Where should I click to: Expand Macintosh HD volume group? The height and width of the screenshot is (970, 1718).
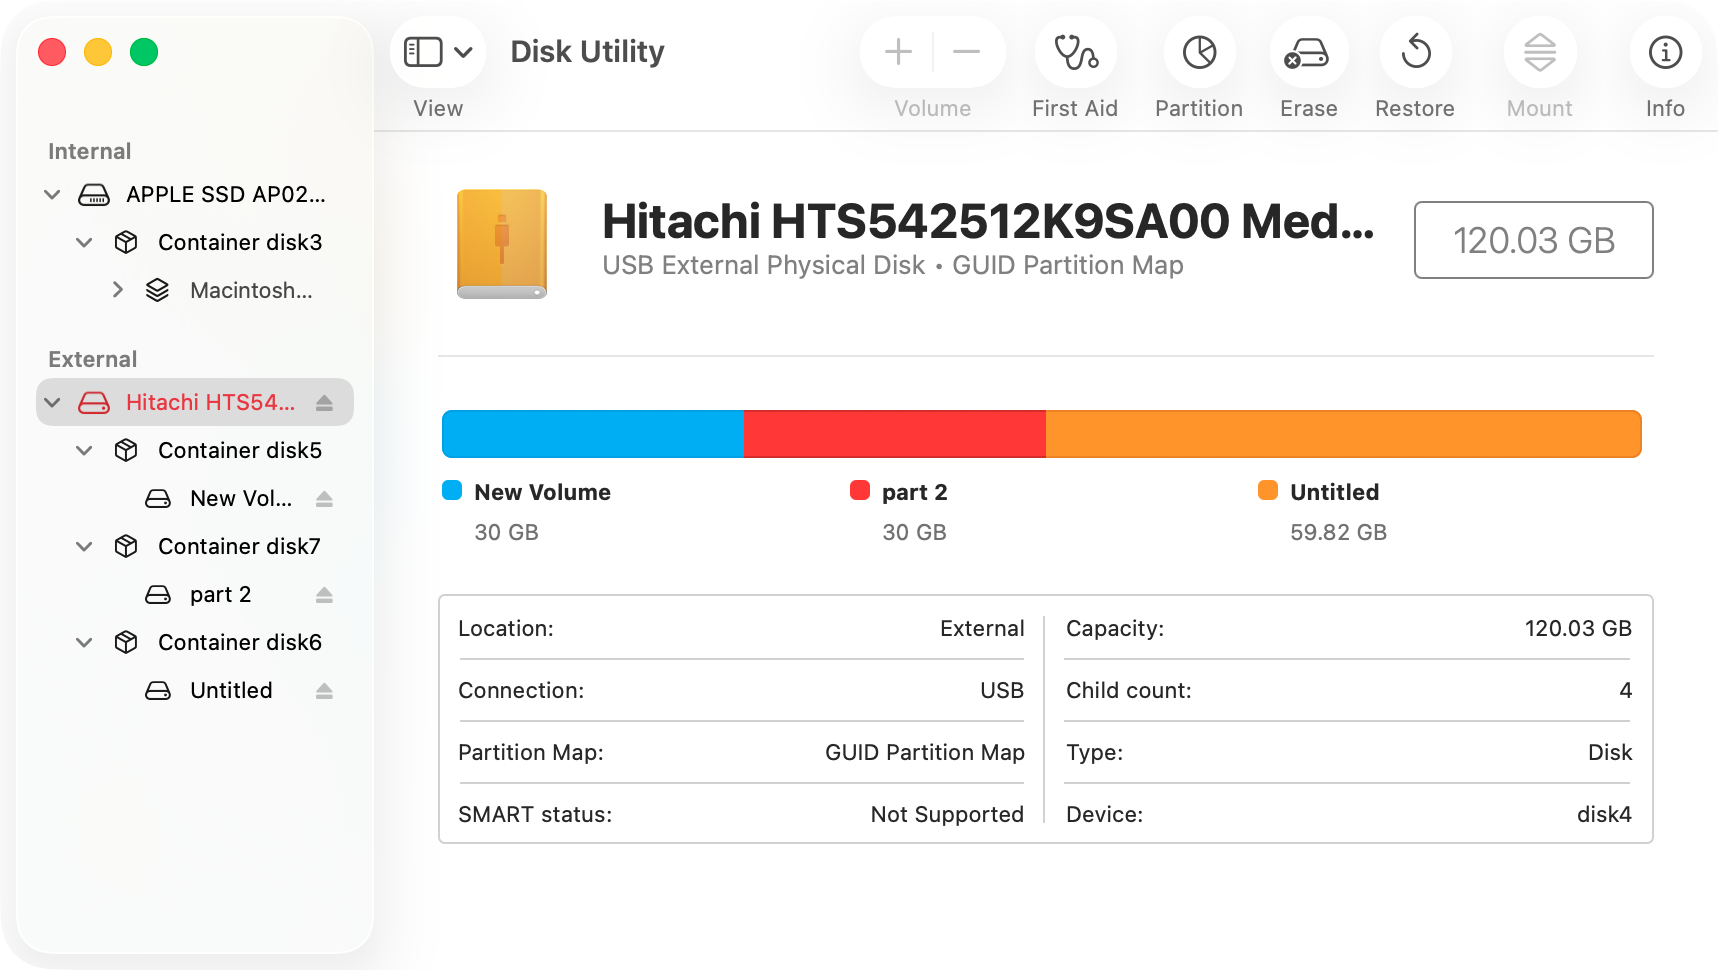click(118, 290)
